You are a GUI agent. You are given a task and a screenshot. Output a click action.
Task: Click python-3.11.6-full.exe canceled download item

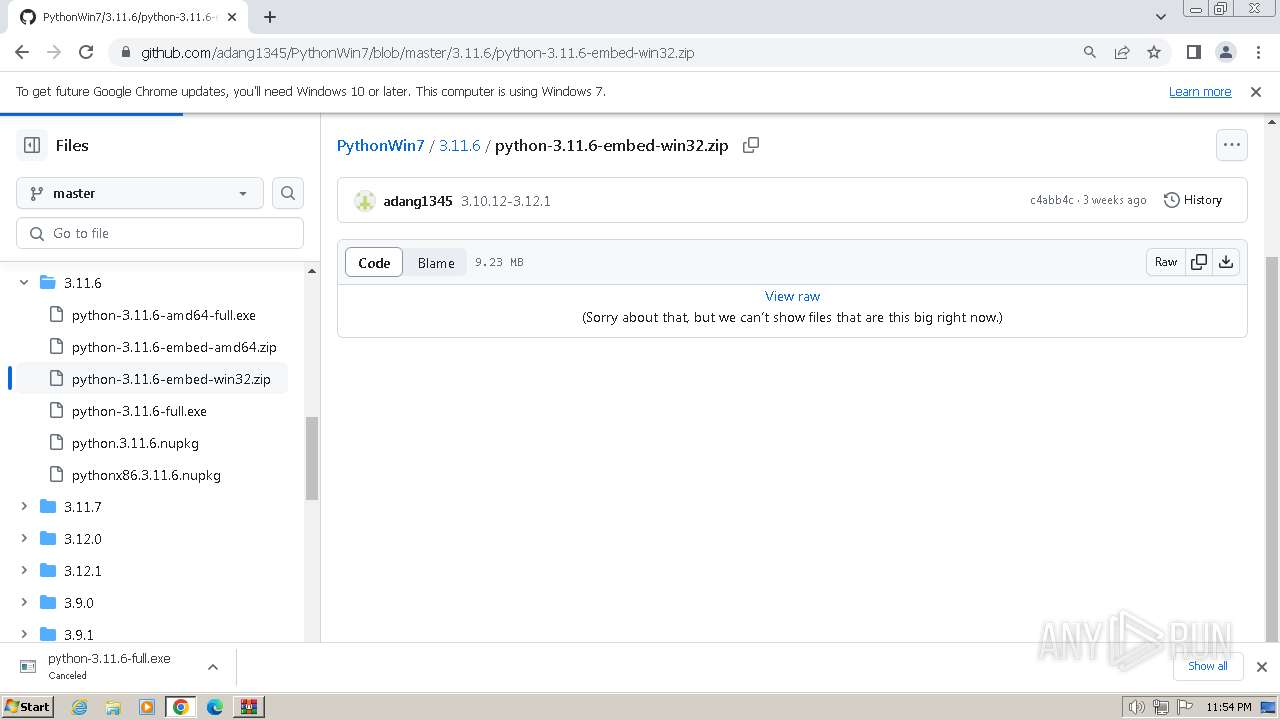tap(107, 666)
